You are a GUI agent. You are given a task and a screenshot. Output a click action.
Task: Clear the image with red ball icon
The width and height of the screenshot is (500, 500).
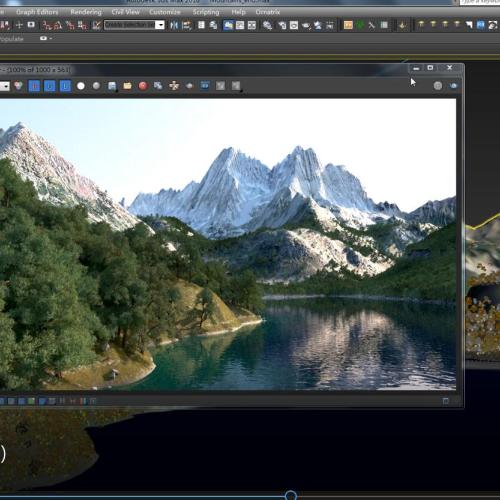[x=143, y=86]
